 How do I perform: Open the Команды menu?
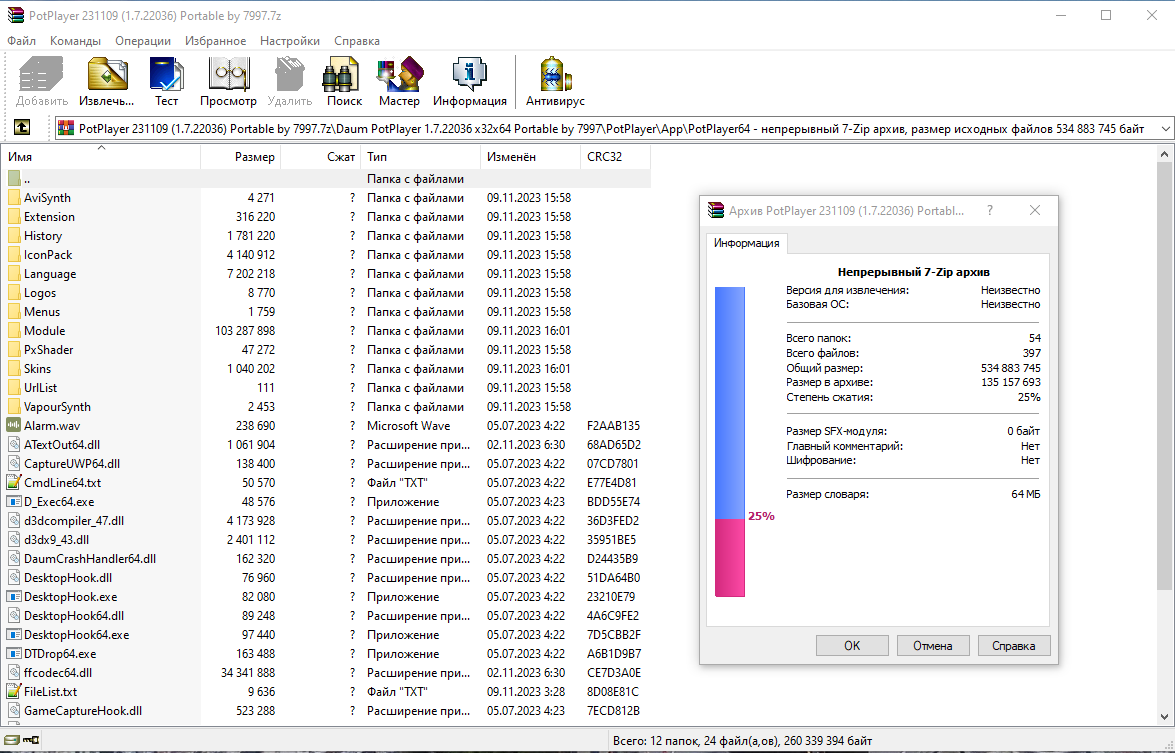click(75, 41)
